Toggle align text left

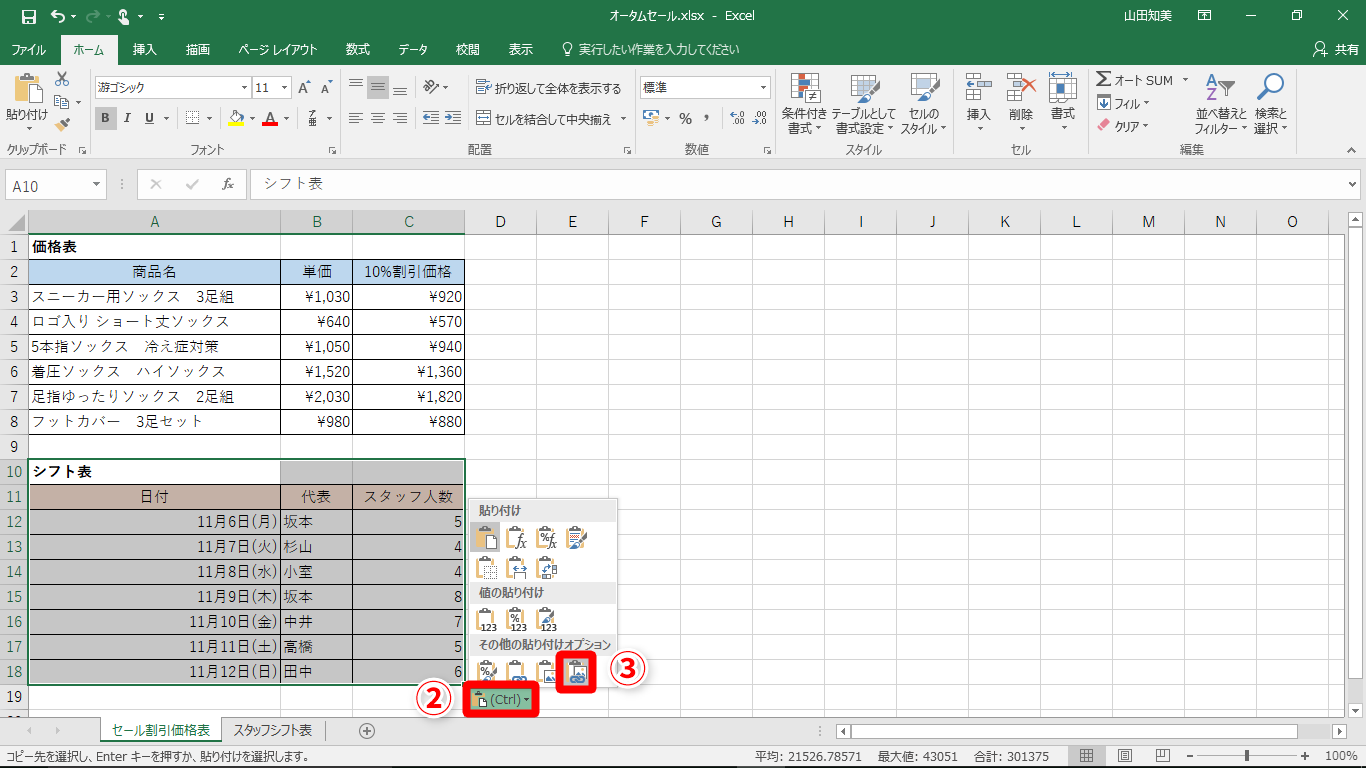[356, 118]
